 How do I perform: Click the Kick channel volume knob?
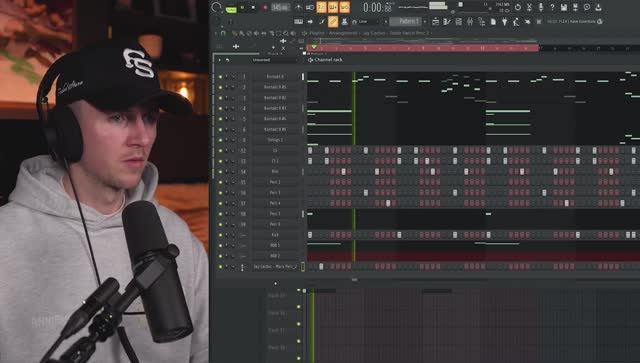pos(233,235)
